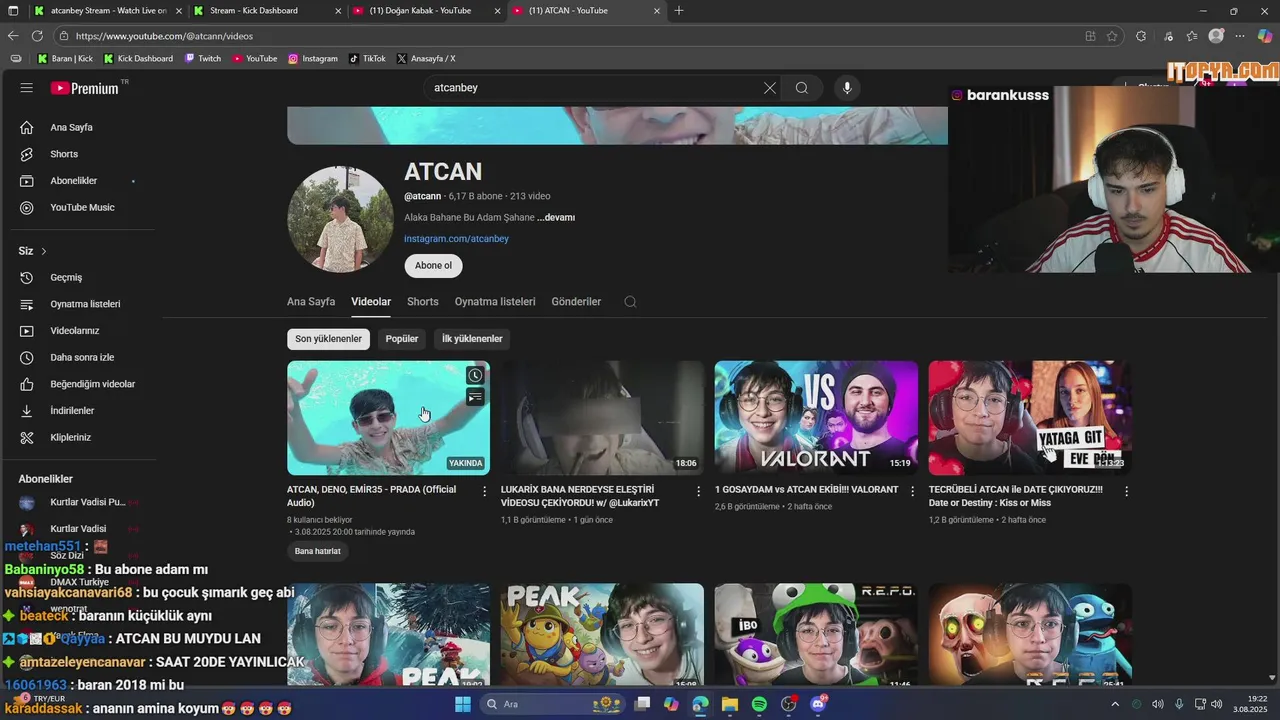The image size is (1280, 720).
Task: Click the Abone ol button
Action: [x=433, y=266]
